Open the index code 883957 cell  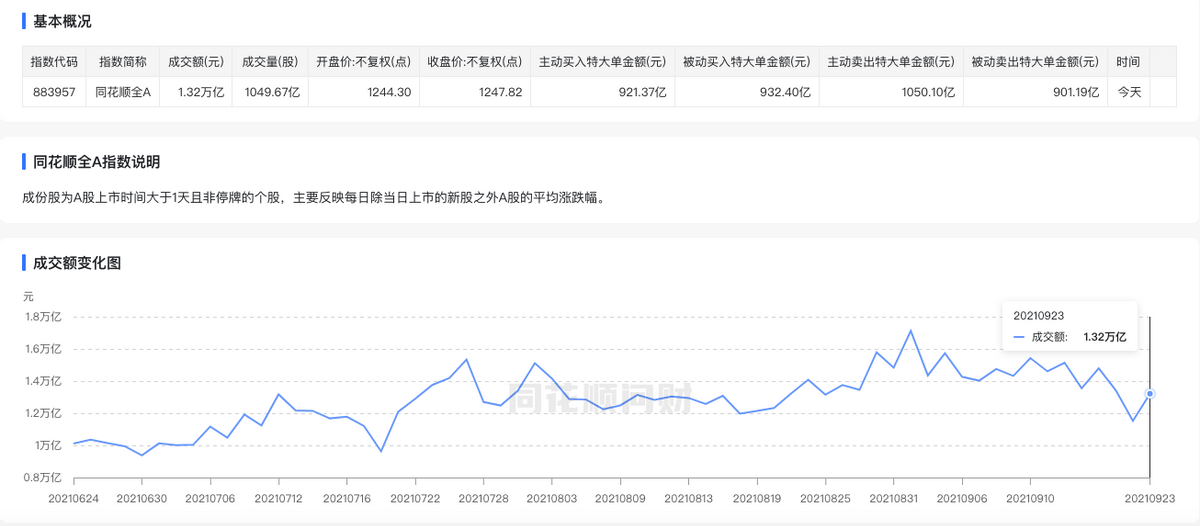click(54, 92)
